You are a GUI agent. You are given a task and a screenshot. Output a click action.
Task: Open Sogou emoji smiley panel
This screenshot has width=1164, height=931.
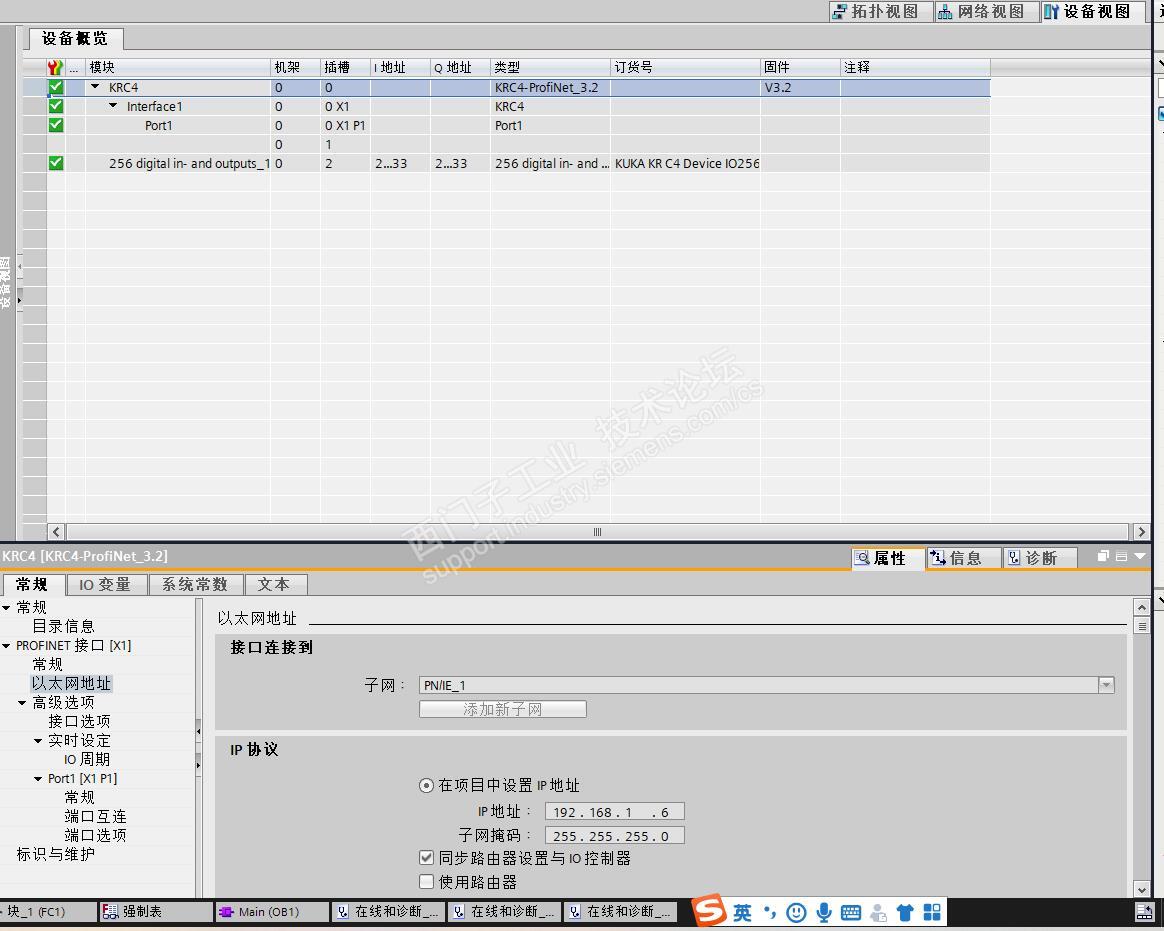click(x=796, y=912)
